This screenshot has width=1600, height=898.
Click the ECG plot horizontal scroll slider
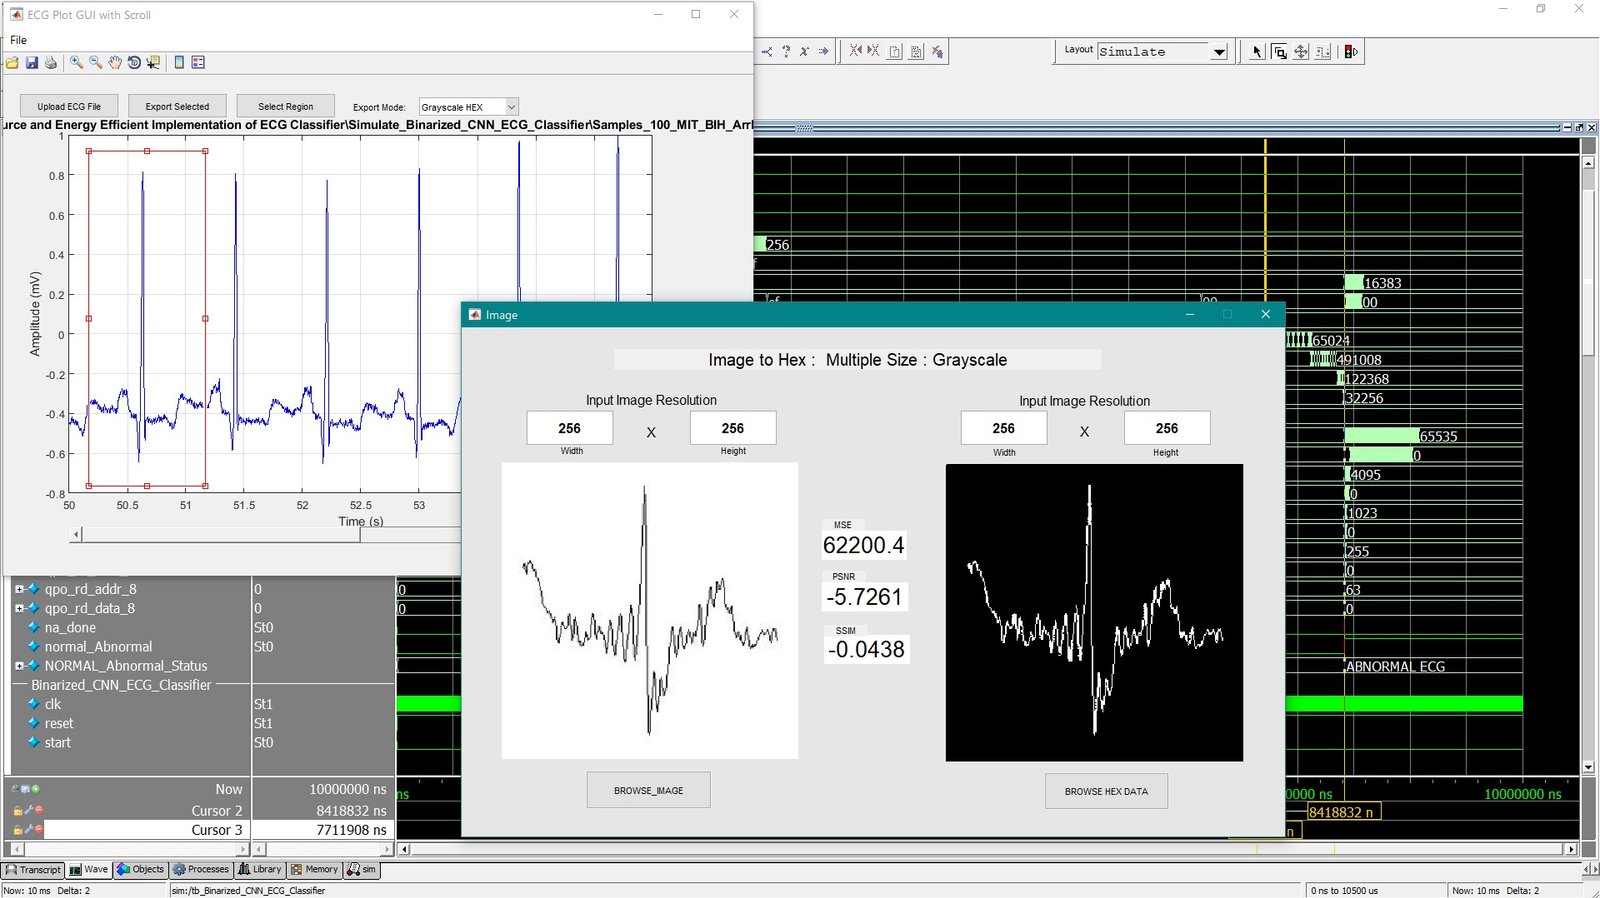click(220, 535)
